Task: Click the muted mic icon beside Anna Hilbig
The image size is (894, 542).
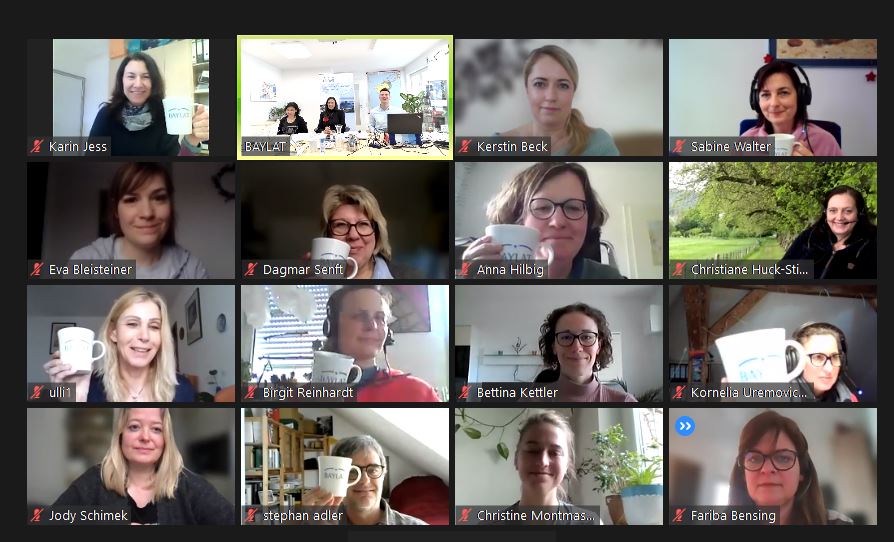Action: pos(465,270)
